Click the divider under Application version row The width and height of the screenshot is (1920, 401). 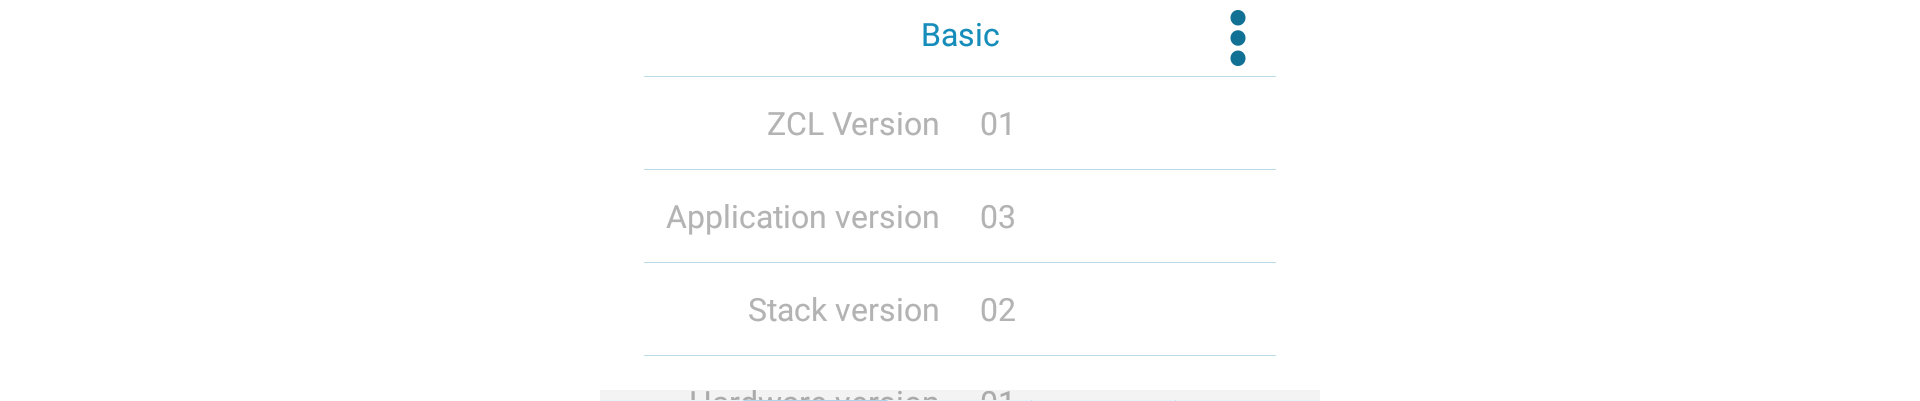[960, 262]
